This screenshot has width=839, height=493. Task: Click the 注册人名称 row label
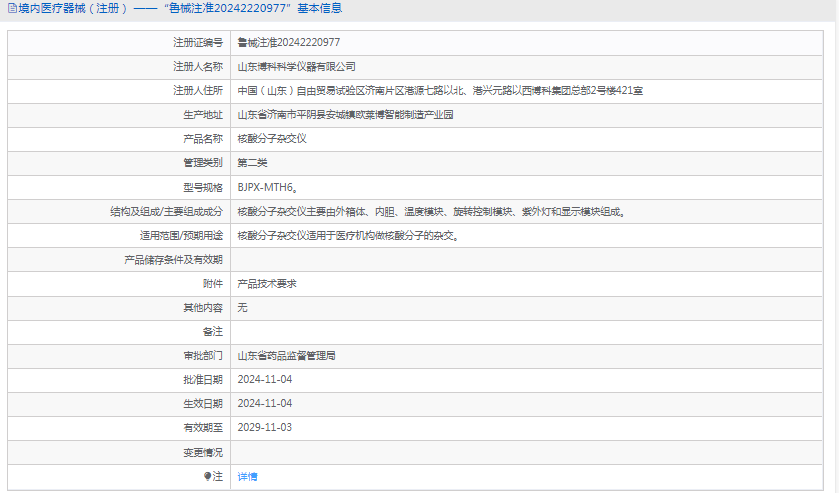(197, 66)
